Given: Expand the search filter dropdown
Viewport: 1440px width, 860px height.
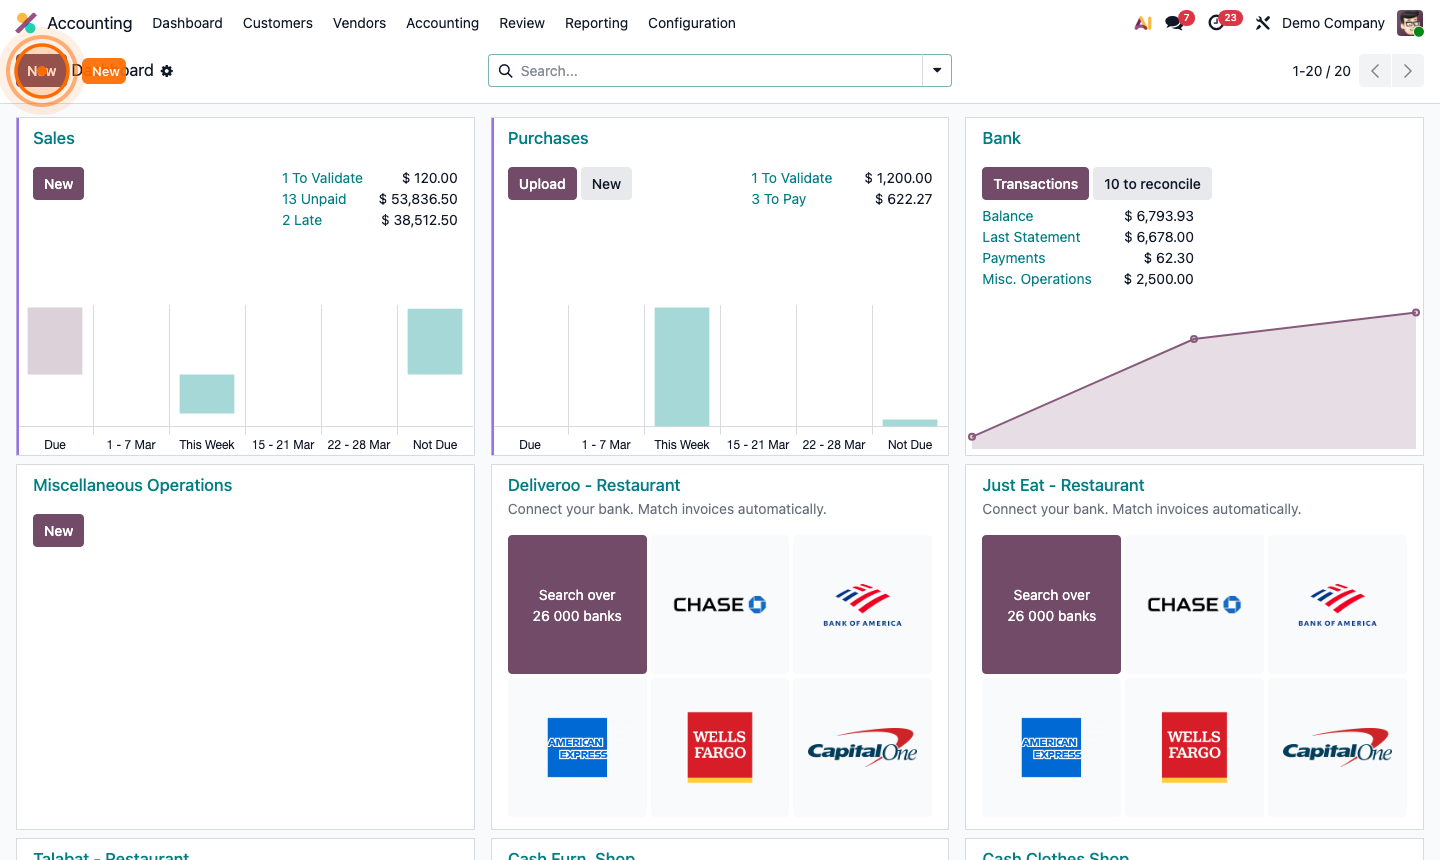Looking at the screenshot, I should coord(936,71).
